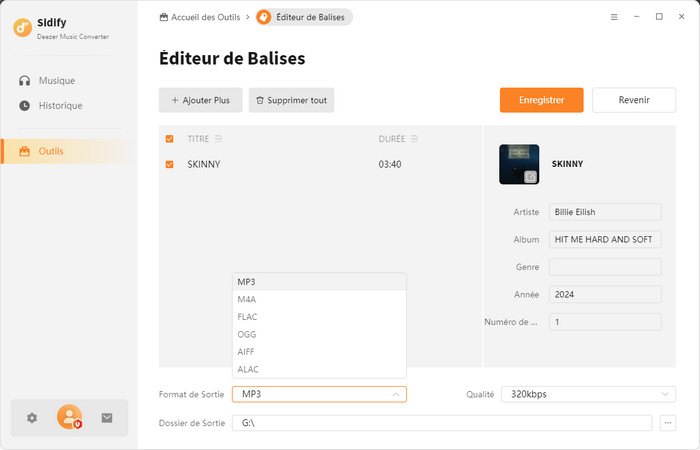Screen dimensions: 700x450
Task: Go to Historique in sidebar
Action: coord(60,105)
